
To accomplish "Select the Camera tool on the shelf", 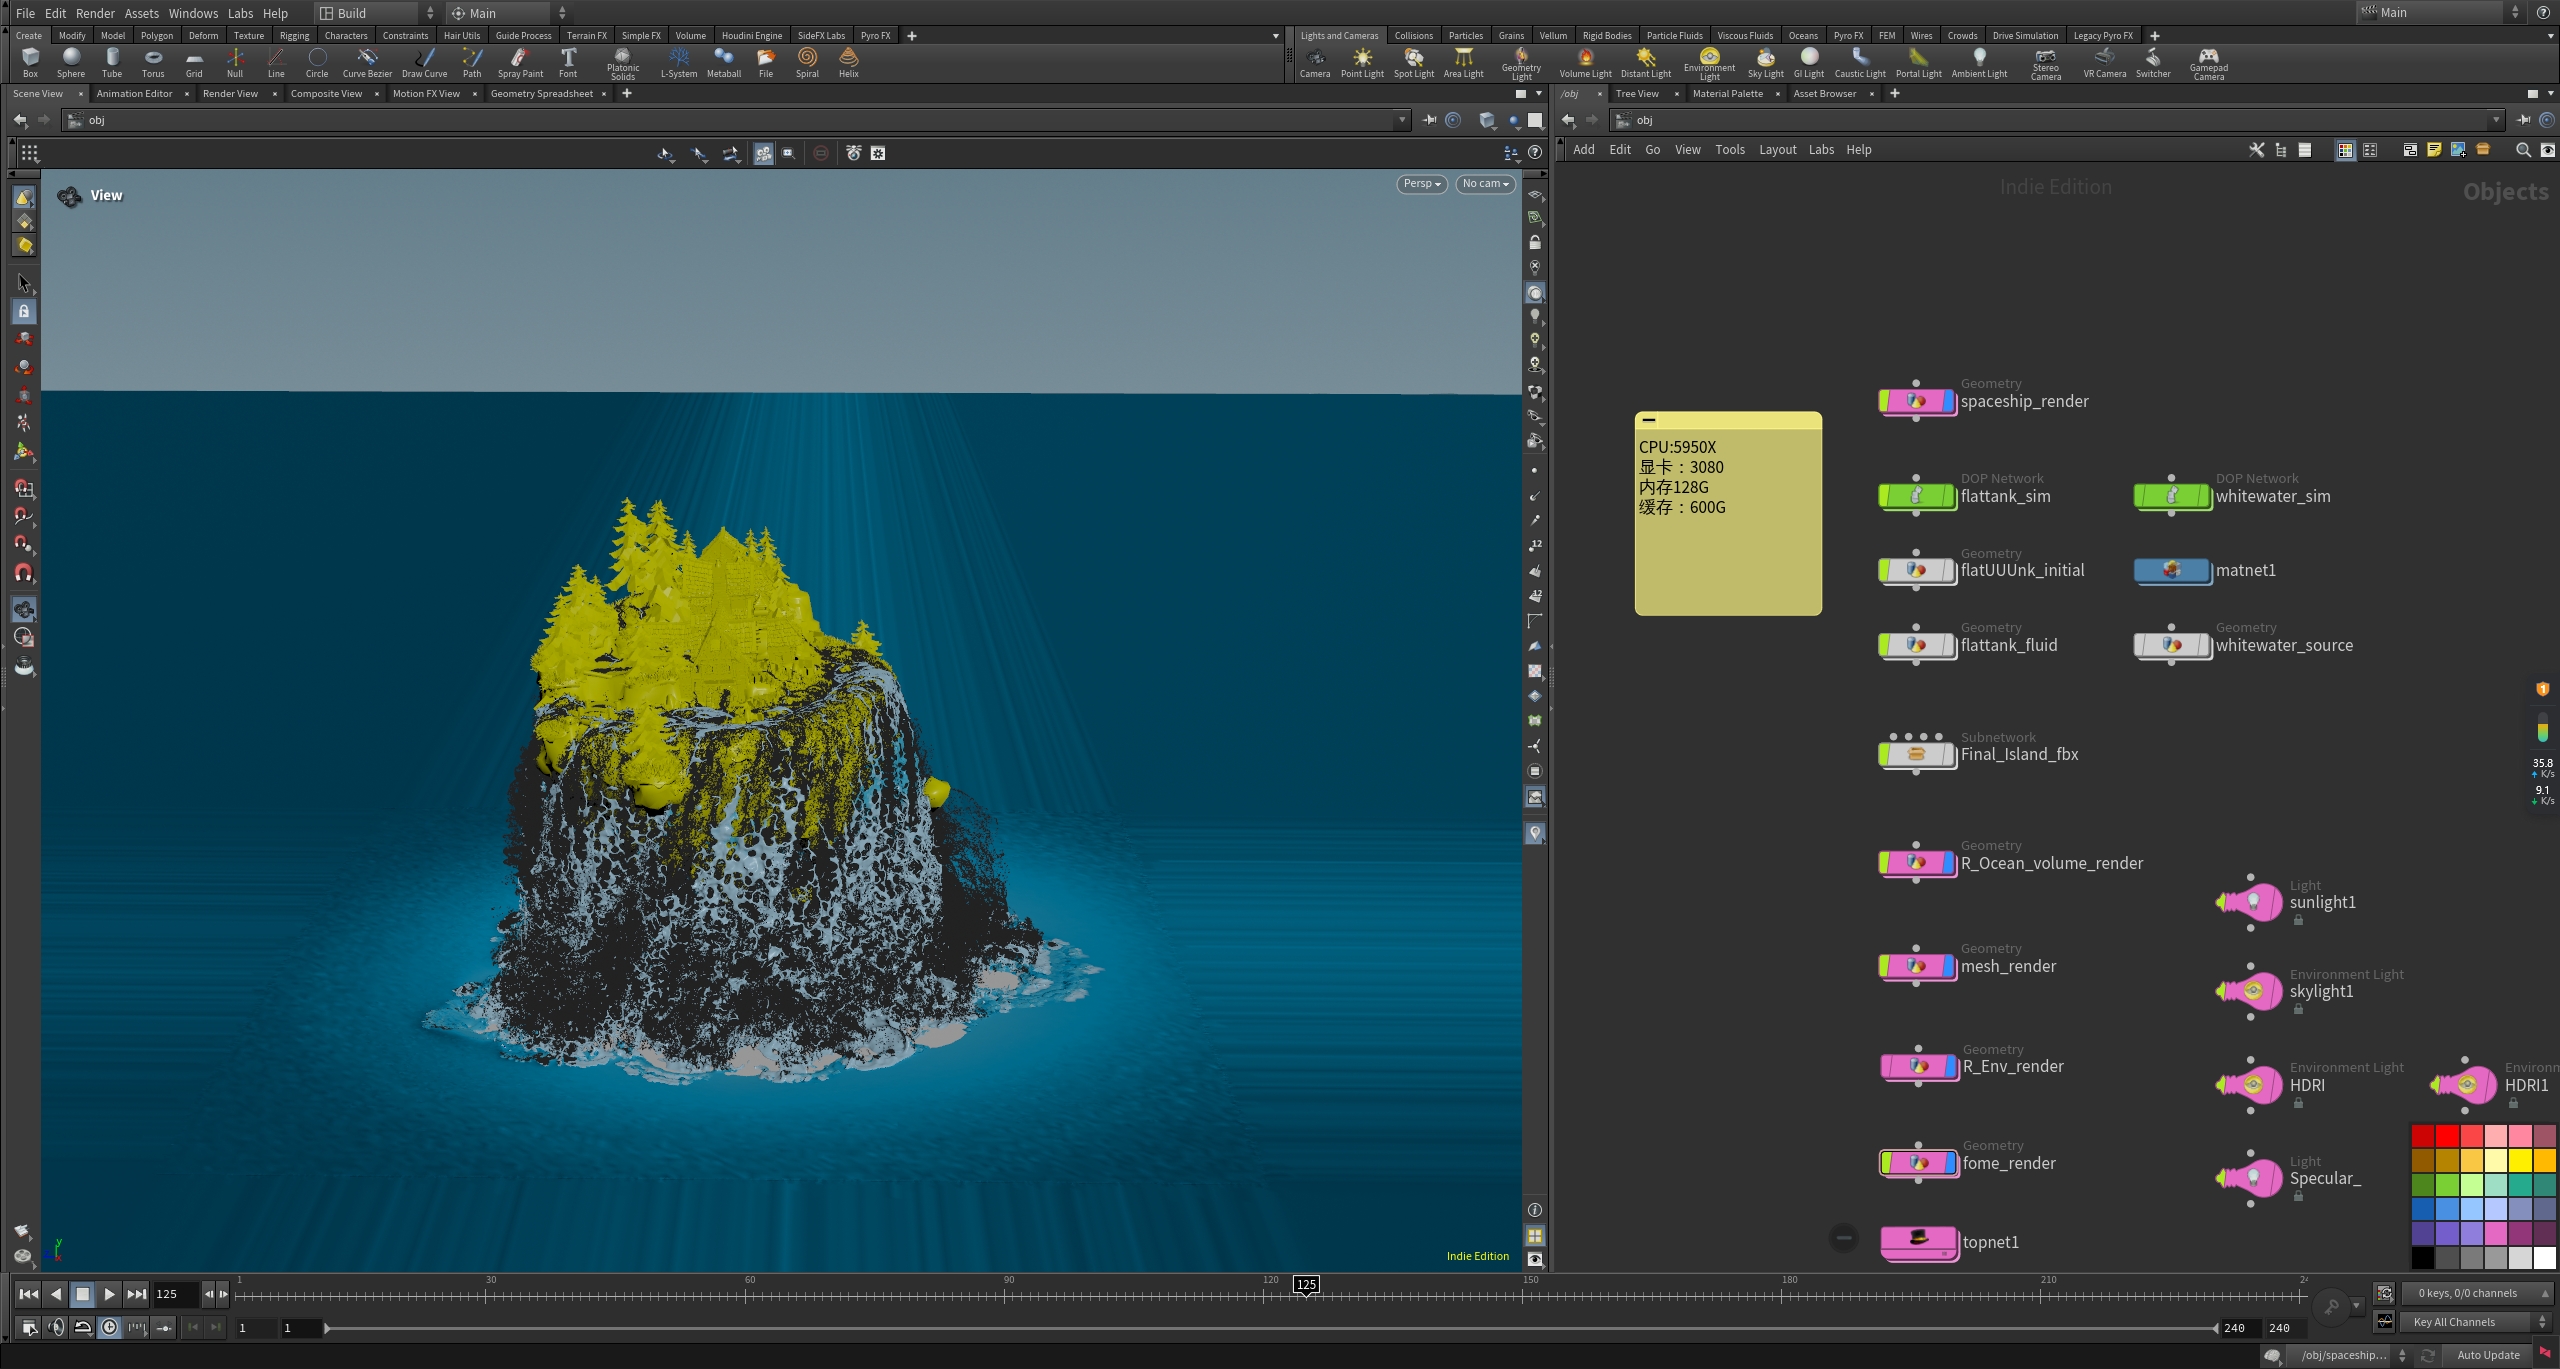I will click(1315, 62).
